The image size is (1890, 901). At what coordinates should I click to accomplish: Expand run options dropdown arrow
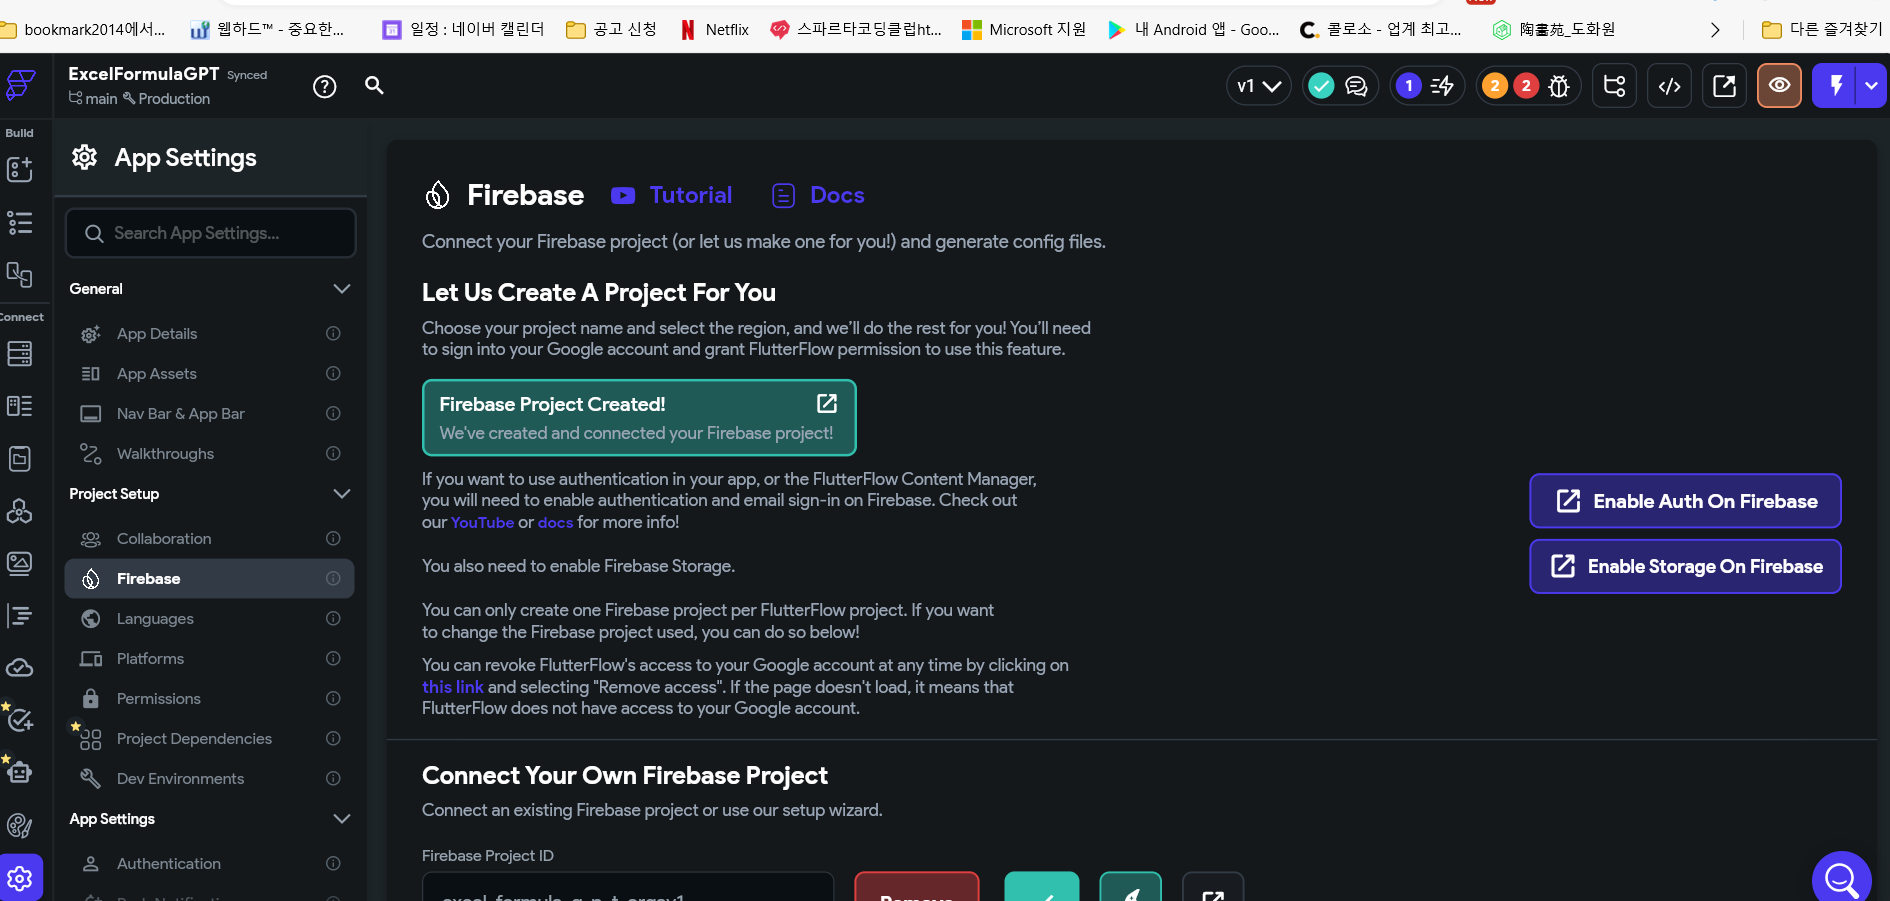(1871, 86)
